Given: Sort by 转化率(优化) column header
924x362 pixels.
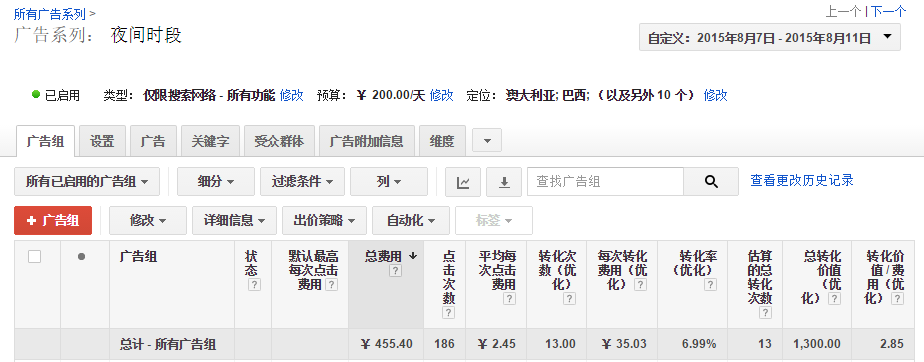Looking at the screenshot, I should point(696,263).
